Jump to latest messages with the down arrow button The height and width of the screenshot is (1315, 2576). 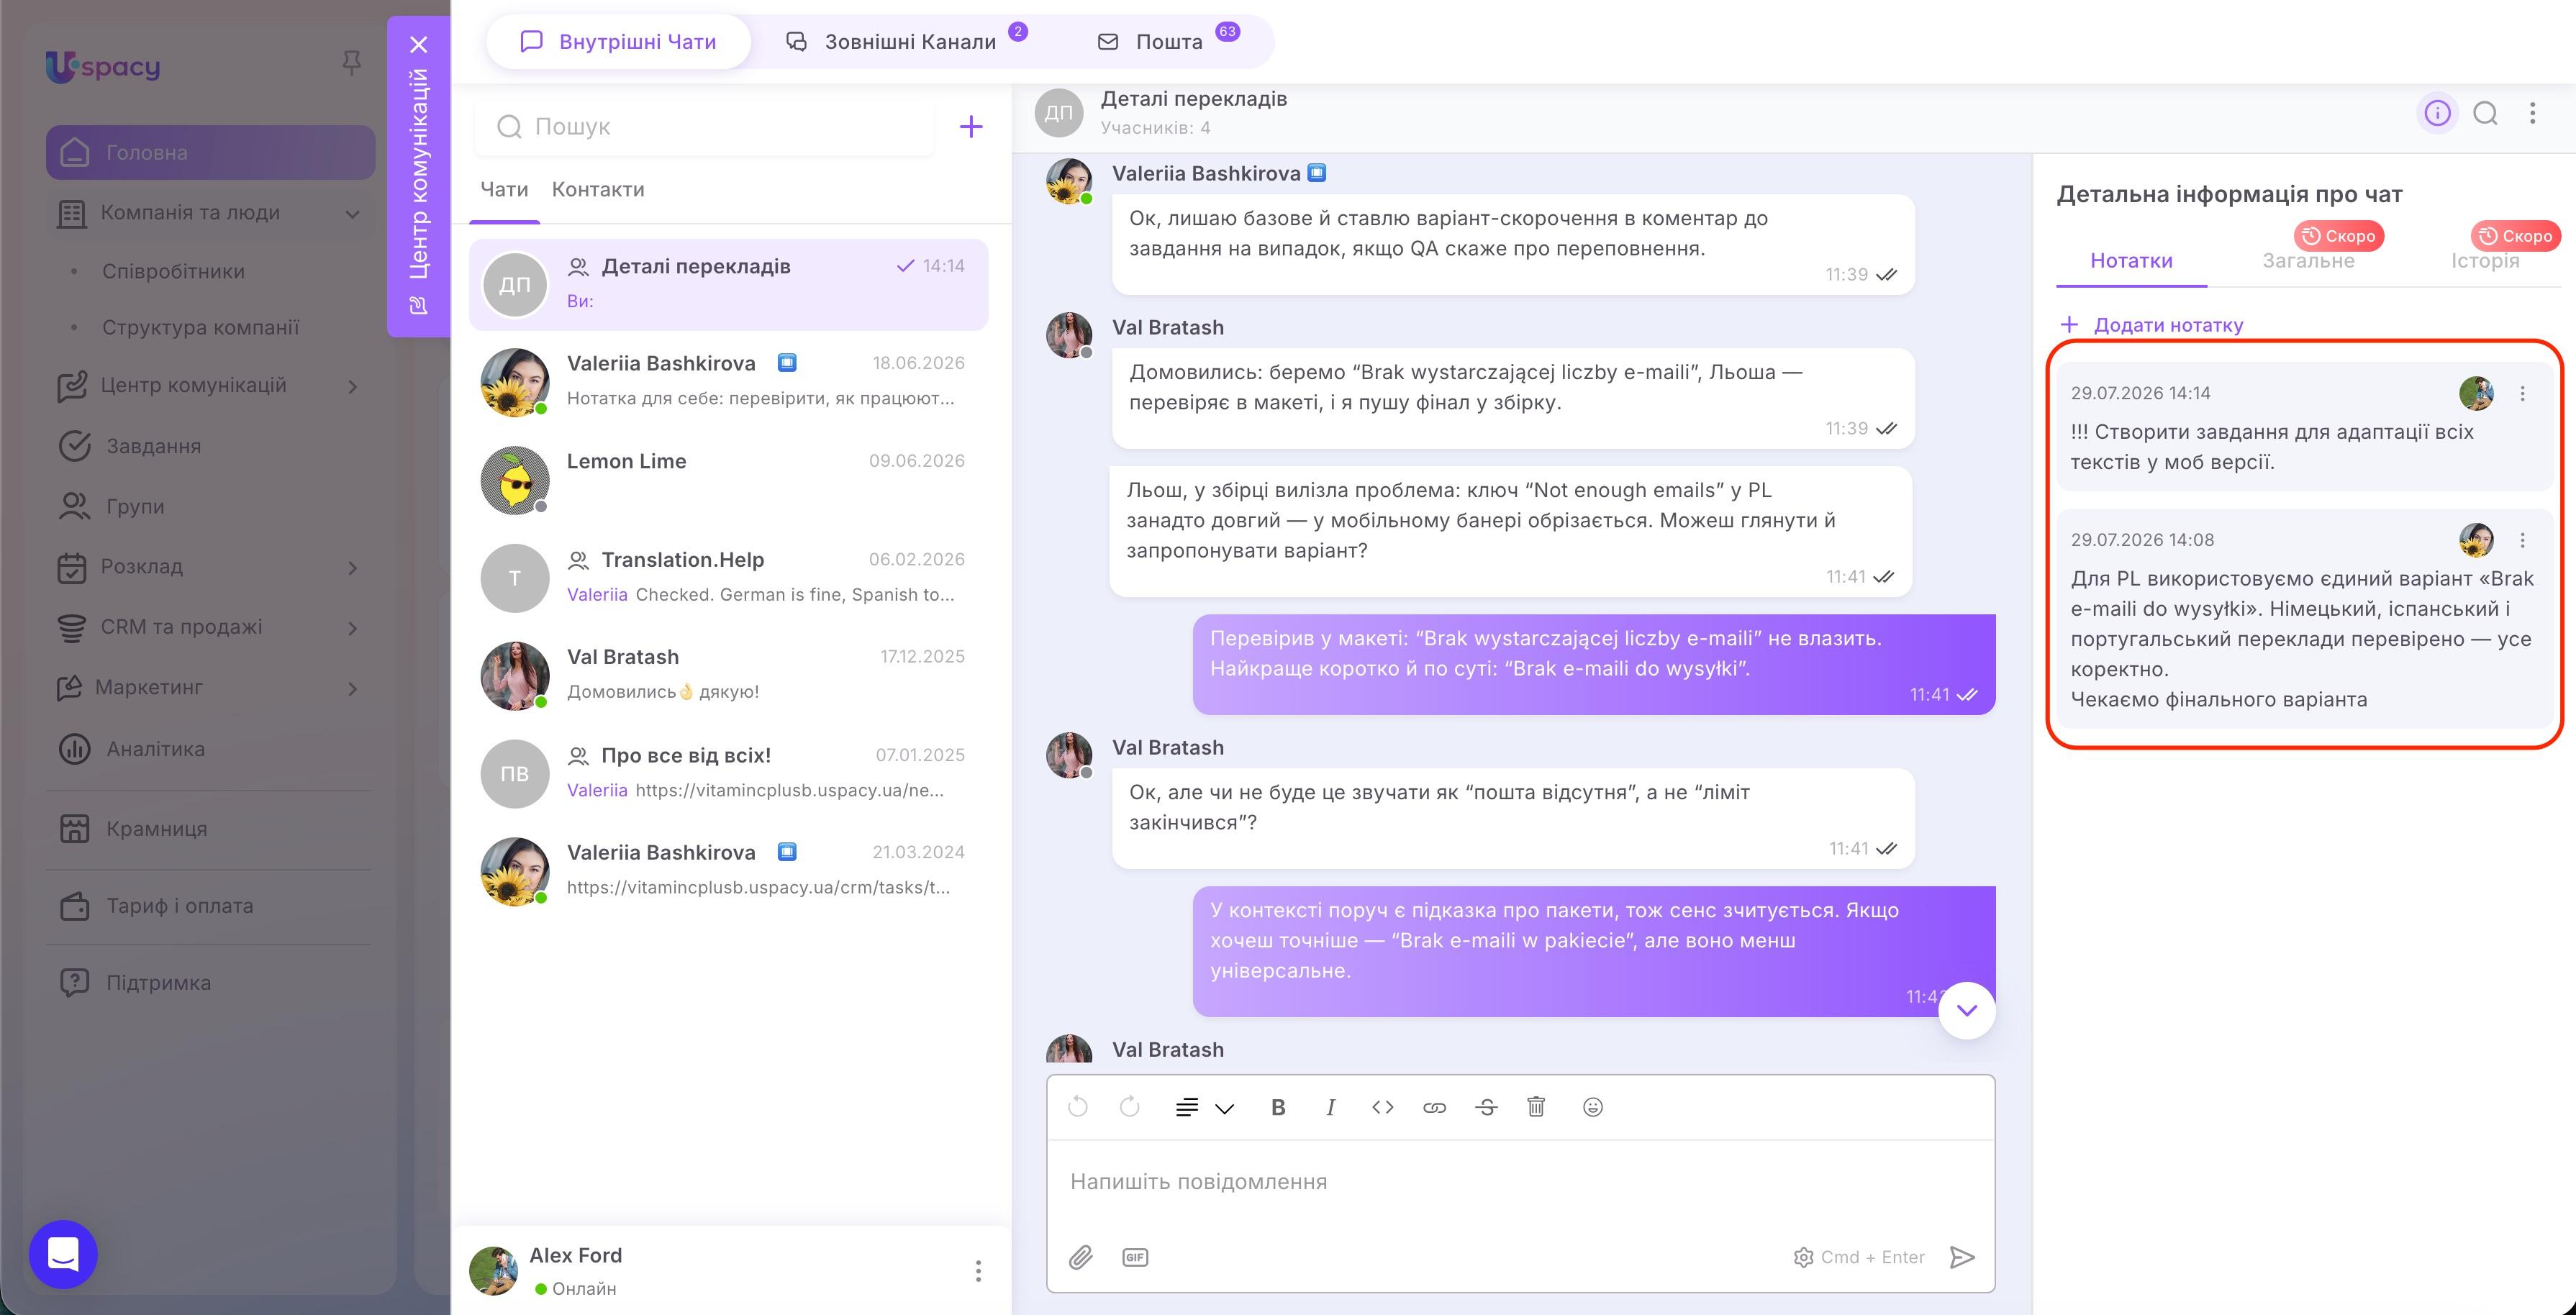(1967, 1010)
